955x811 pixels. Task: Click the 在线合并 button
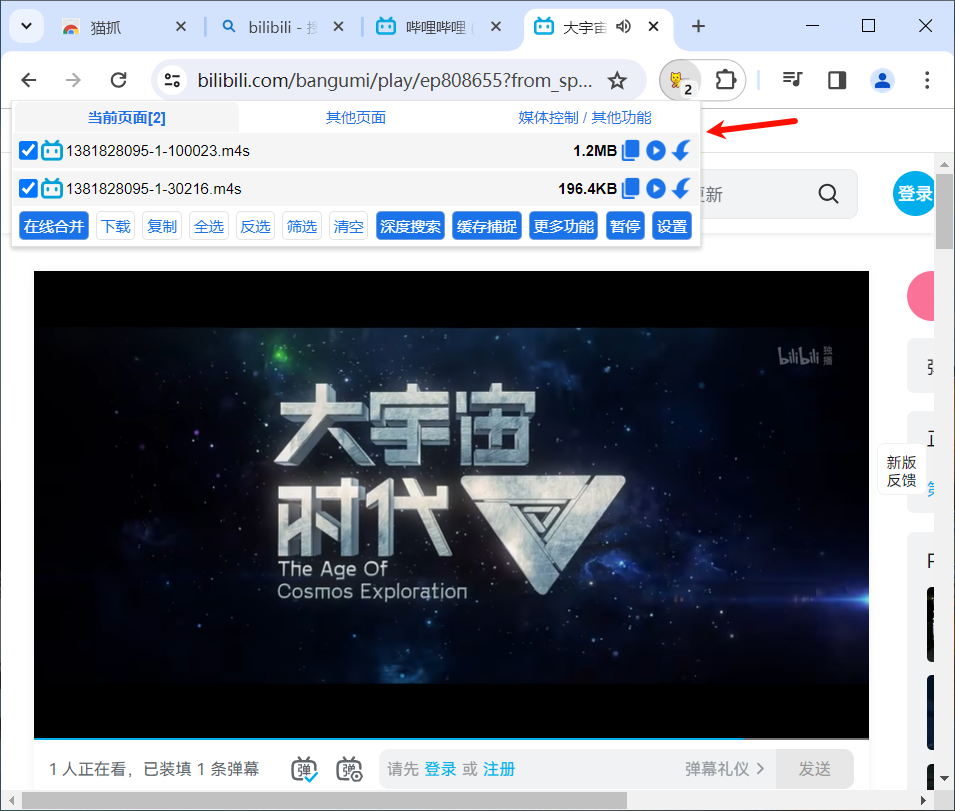point(54,226)
